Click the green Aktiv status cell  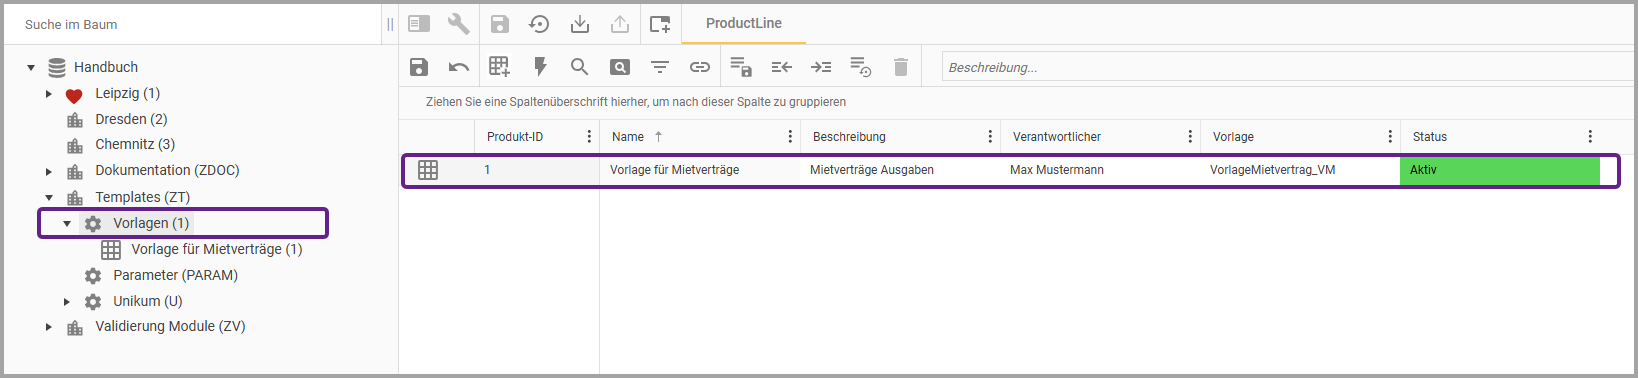pos(1500,170)
